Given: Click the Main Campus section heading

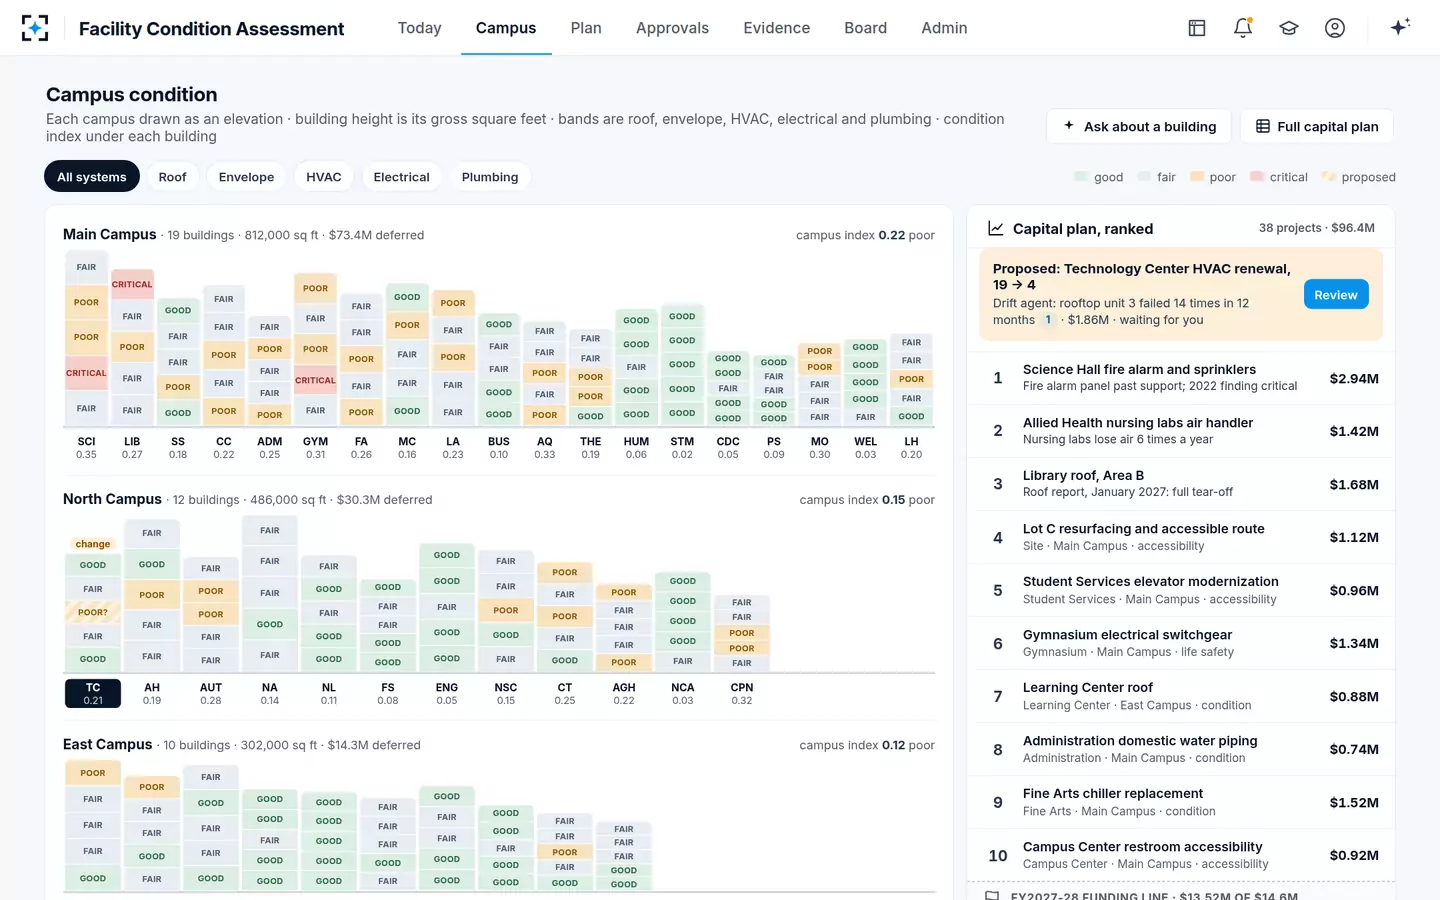Looking at the screenshot, I should [110, 234].
